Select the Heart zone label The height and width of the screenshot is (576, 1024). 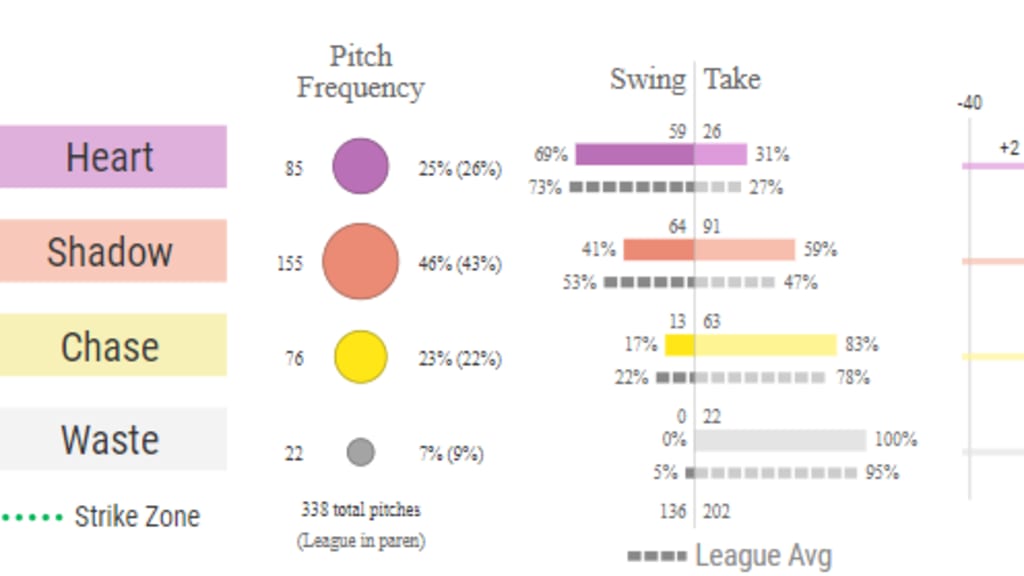pos(112,157)
